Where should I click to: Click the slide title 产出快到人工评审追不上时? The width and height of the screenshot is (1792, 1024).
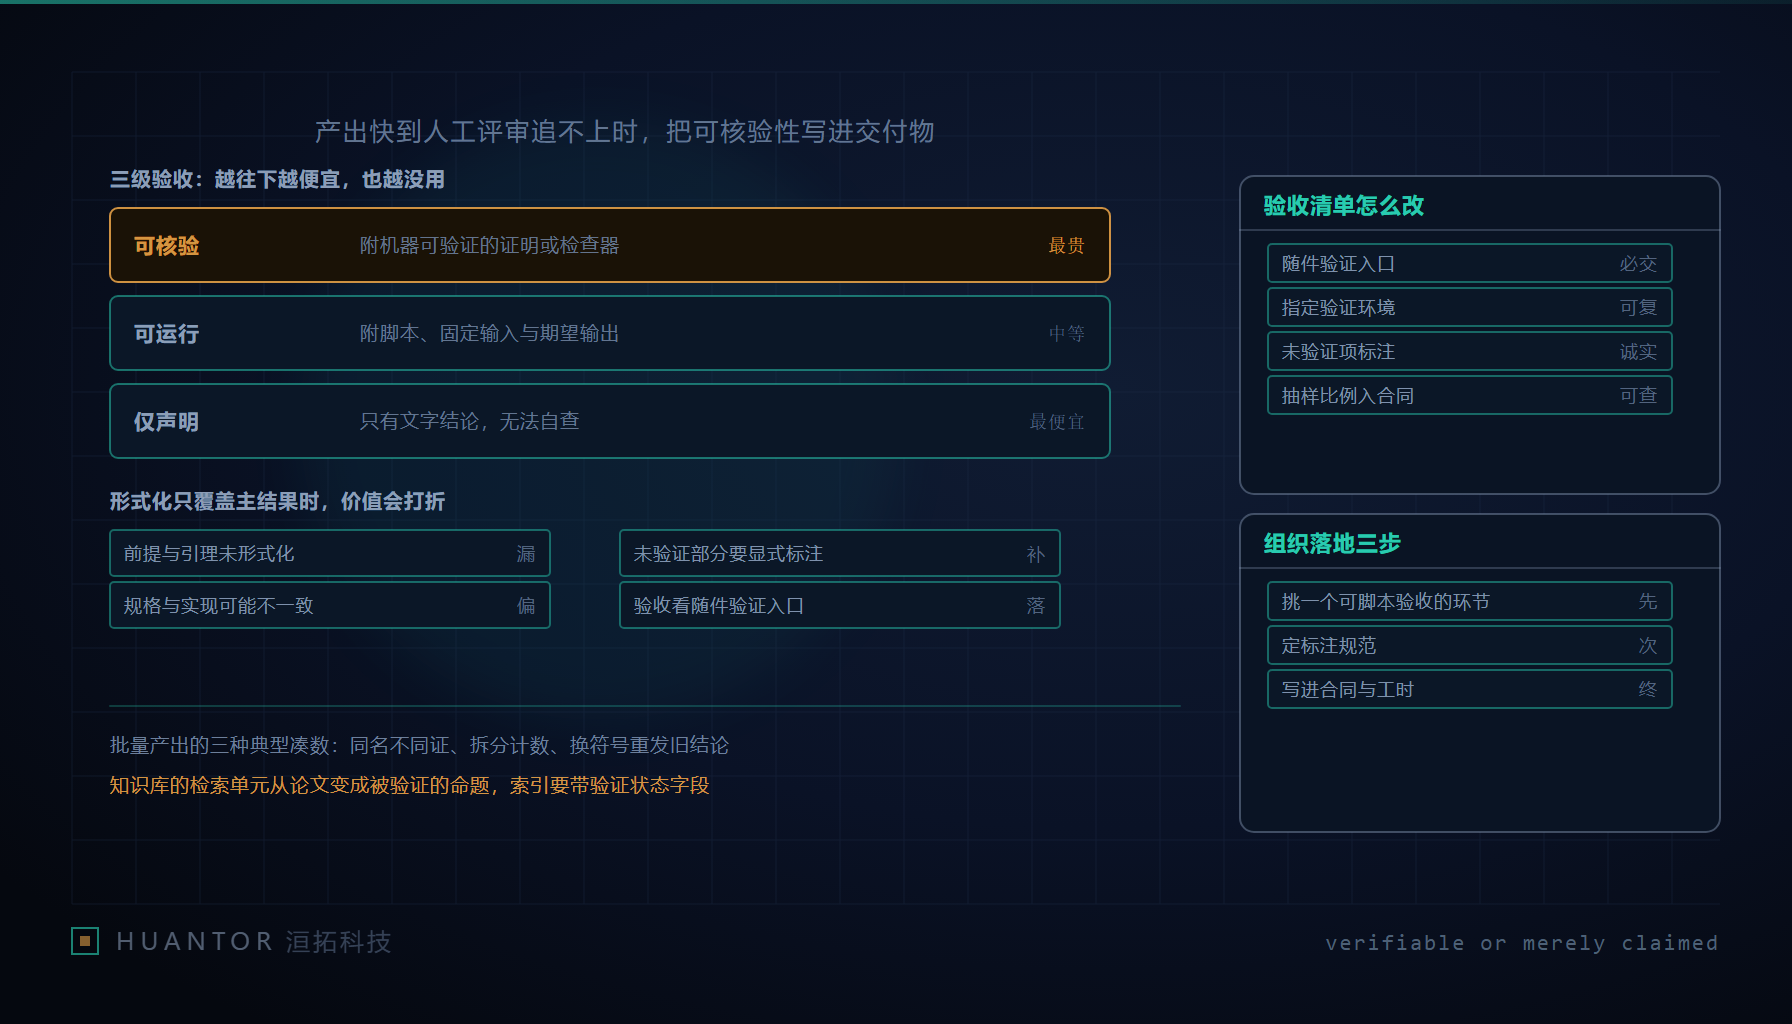pos(625,131)
